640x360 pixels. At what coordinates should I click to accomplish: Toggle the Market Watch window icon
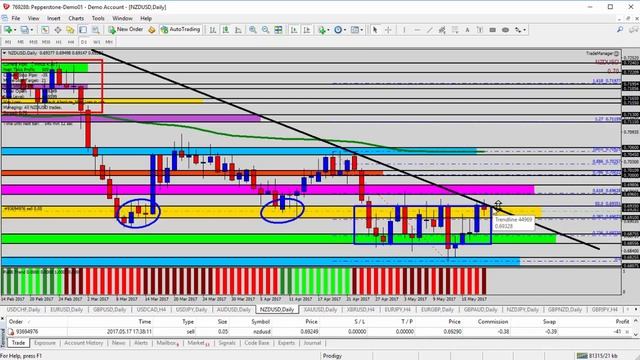(x=45, y=30)
